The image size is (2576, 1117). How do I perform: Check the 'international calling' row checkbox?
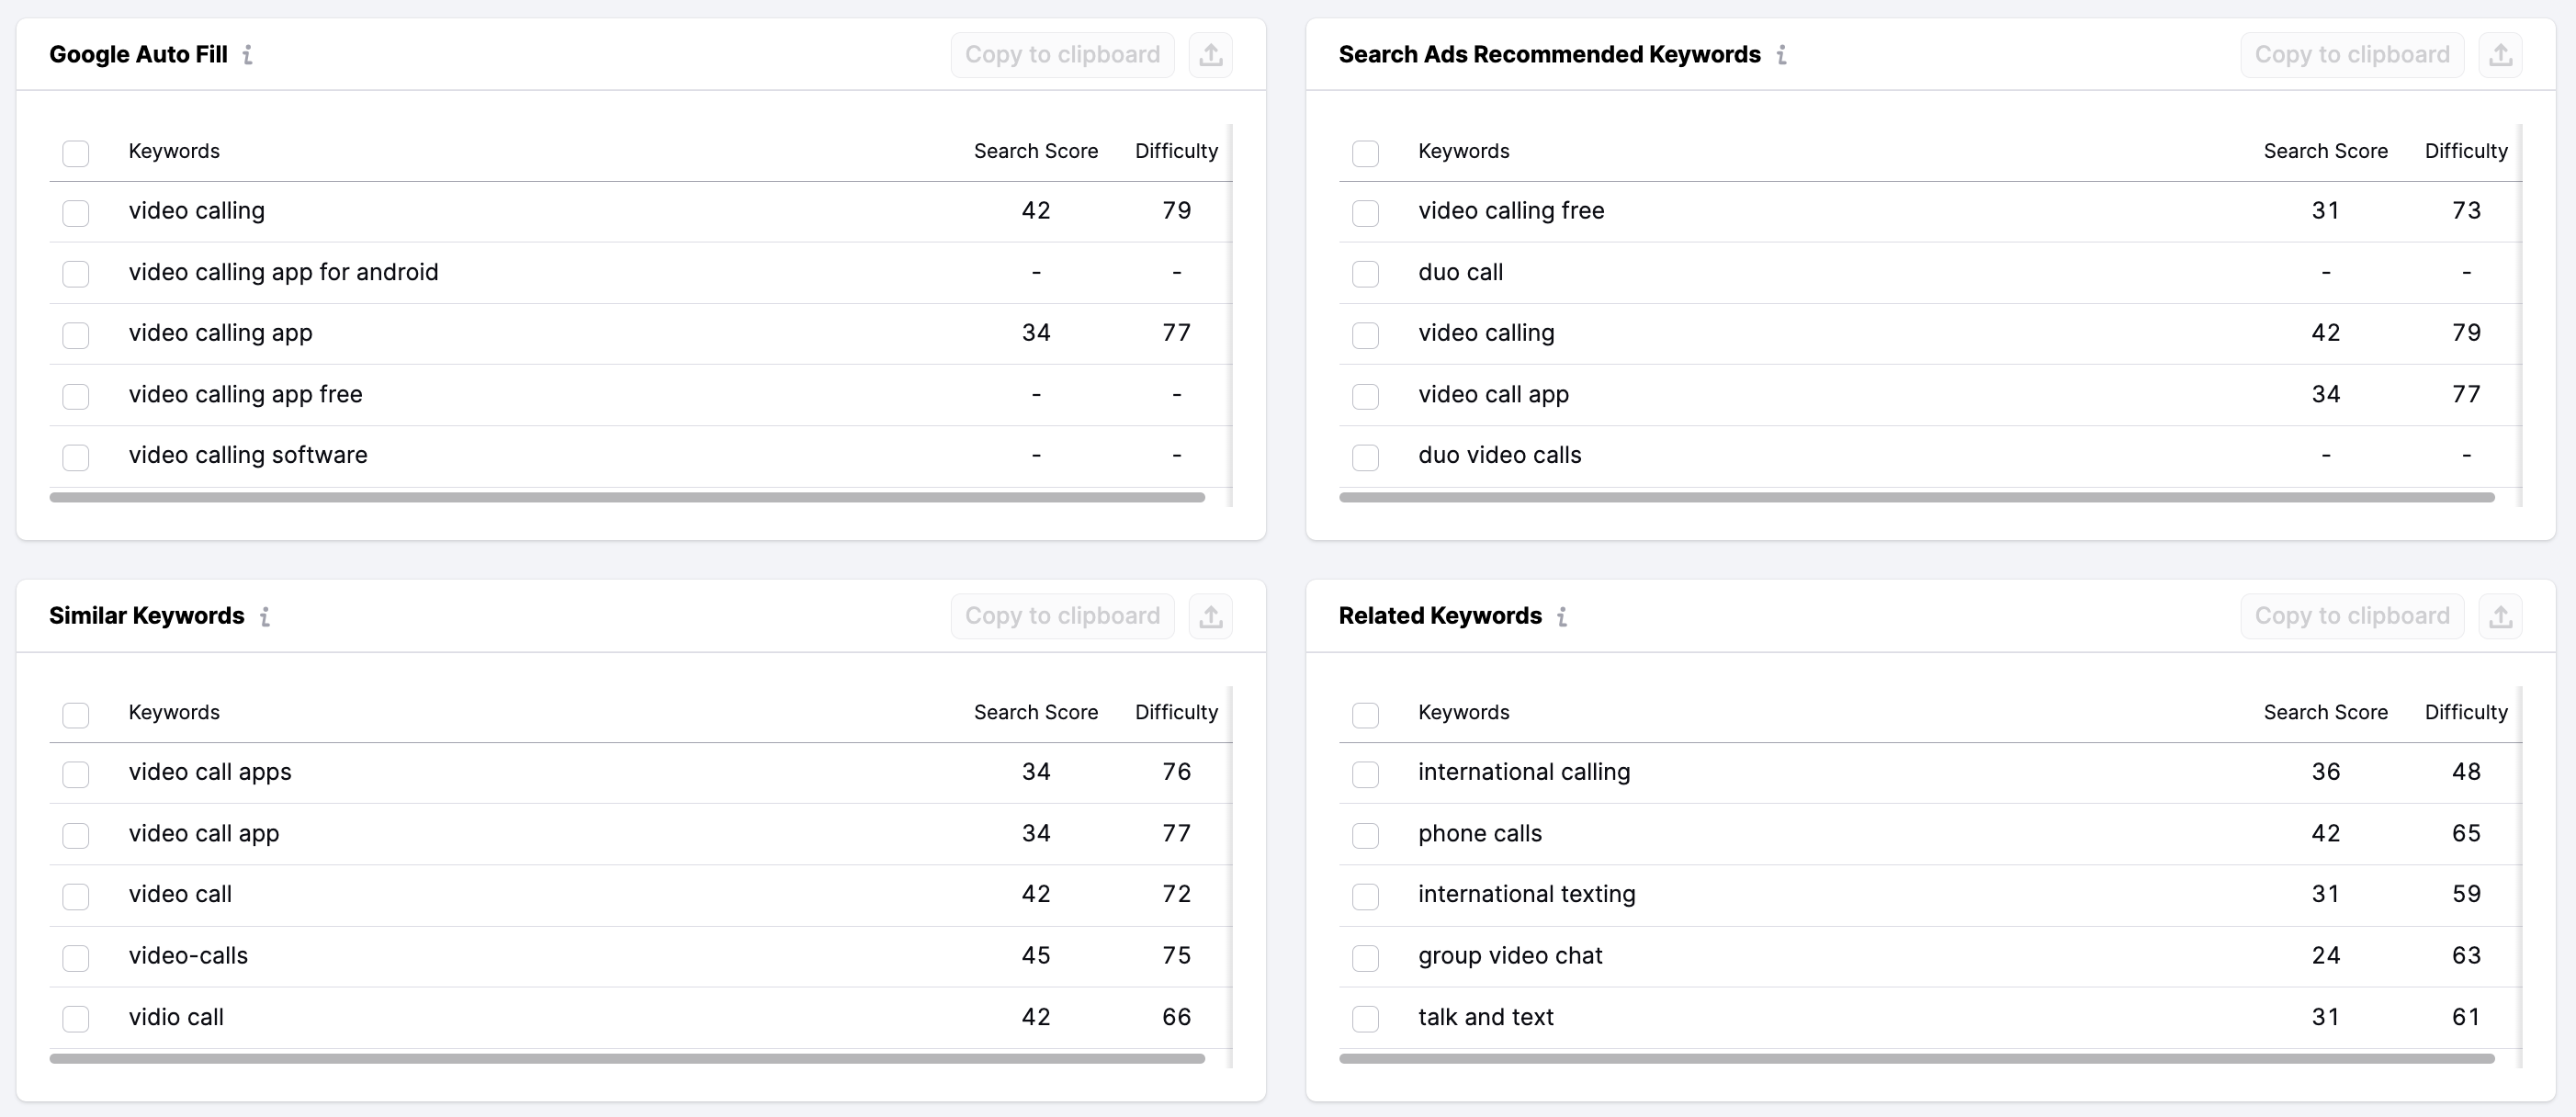[x=1366, y=774]
